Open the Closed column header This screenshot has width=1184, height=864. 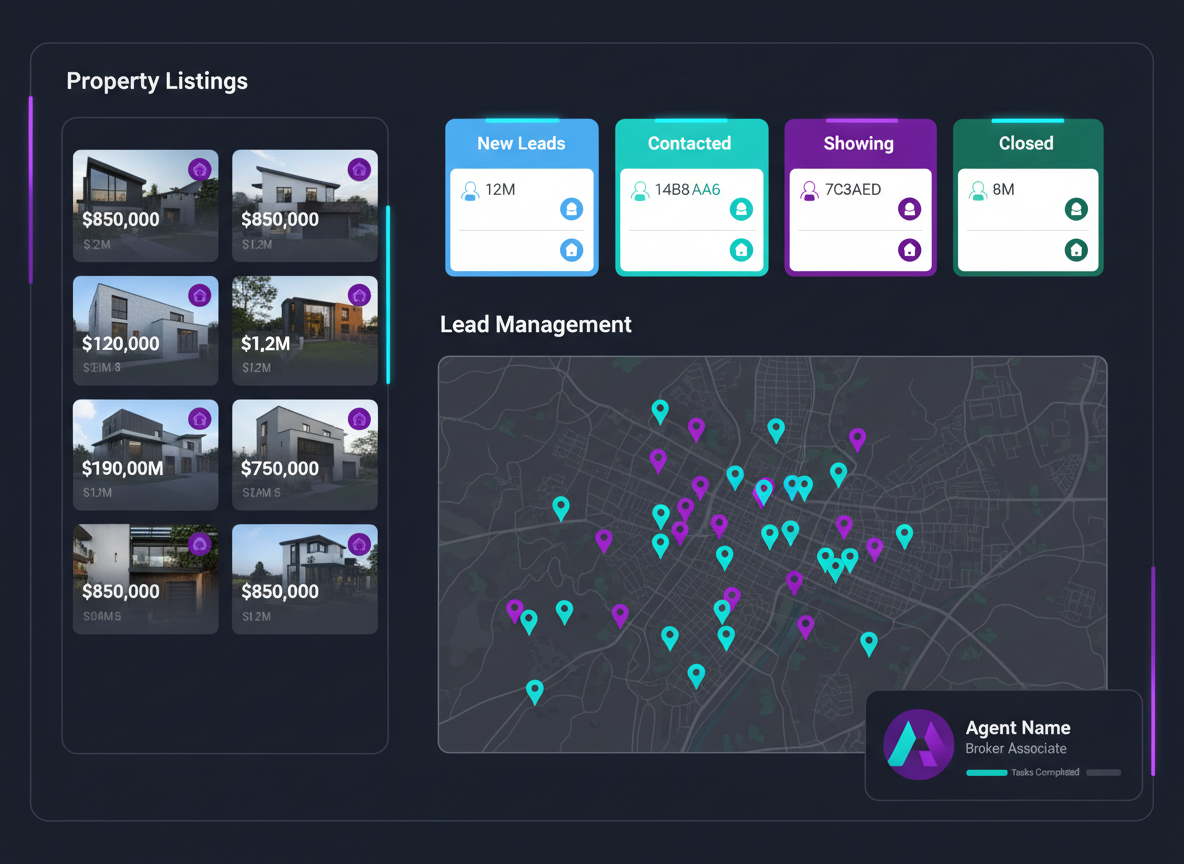tap(1028, 143)
